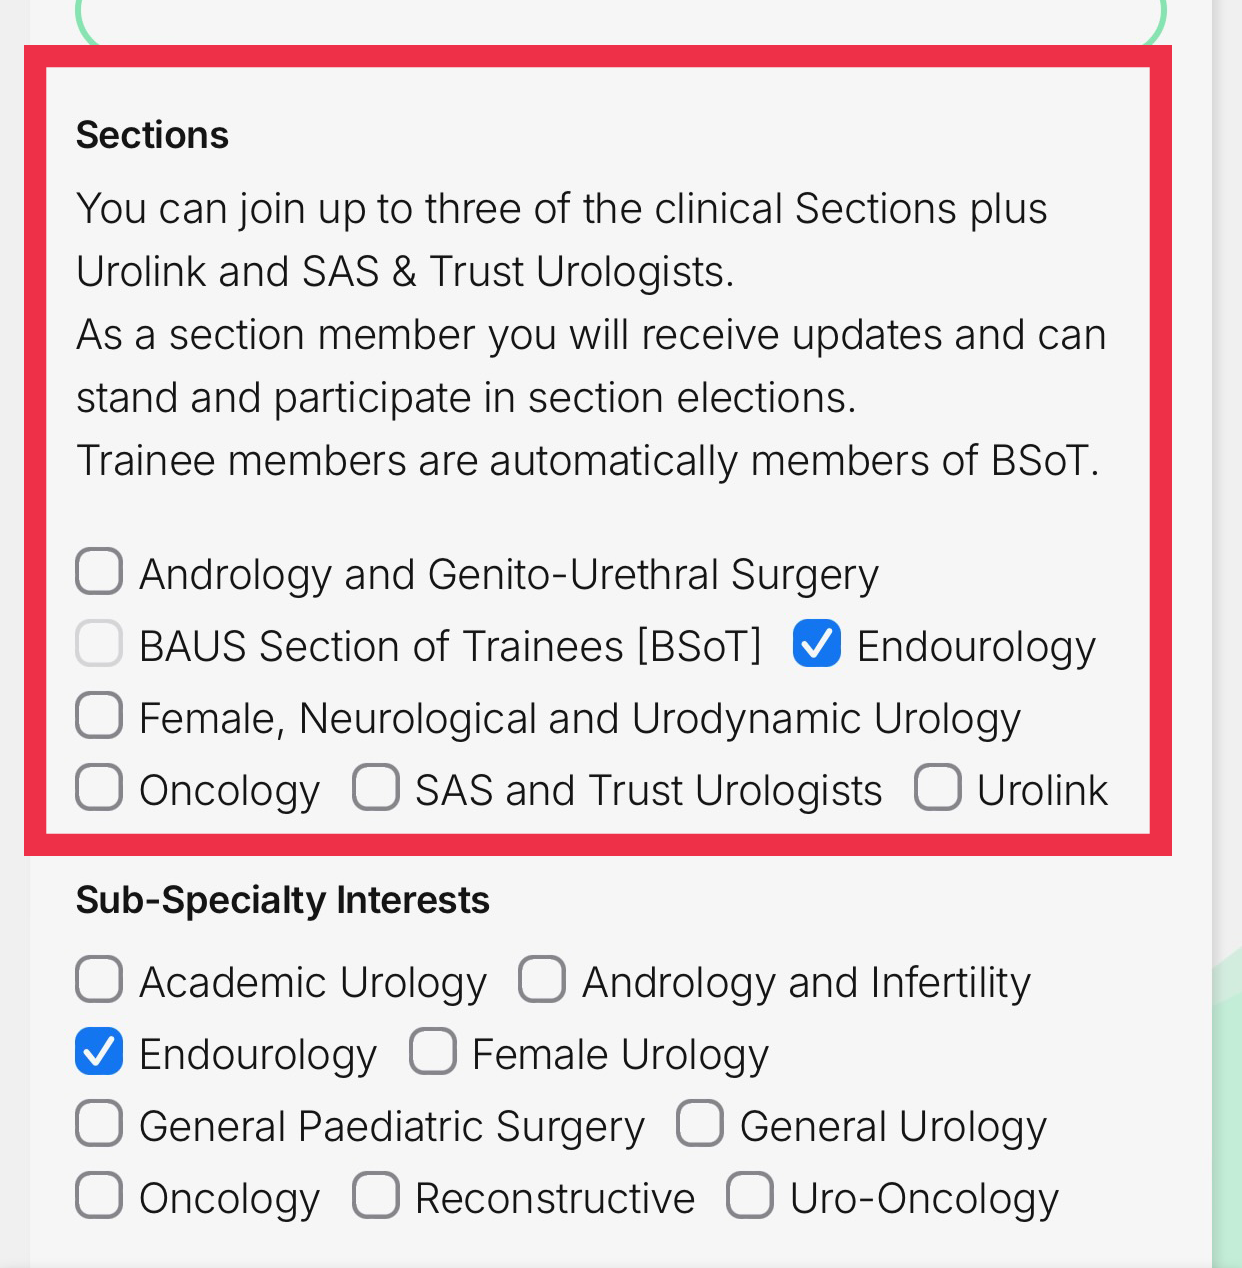Click the disabled BAUS Section of Trainees checkbox
1242x1268 pixels.
pos(99,644)
